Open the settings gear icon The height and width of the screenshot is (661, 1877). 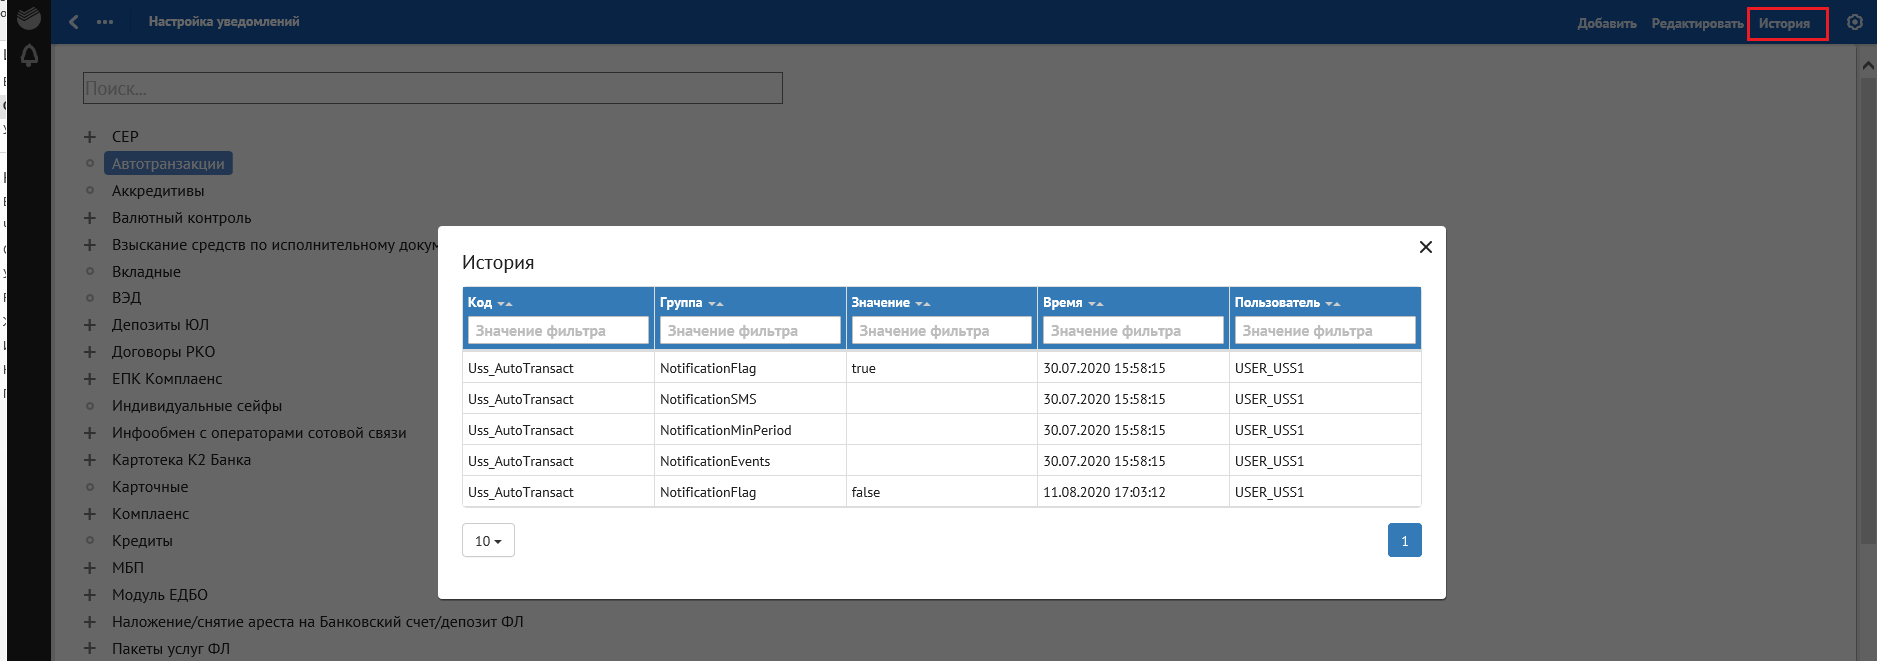(x=1855, y=22)
